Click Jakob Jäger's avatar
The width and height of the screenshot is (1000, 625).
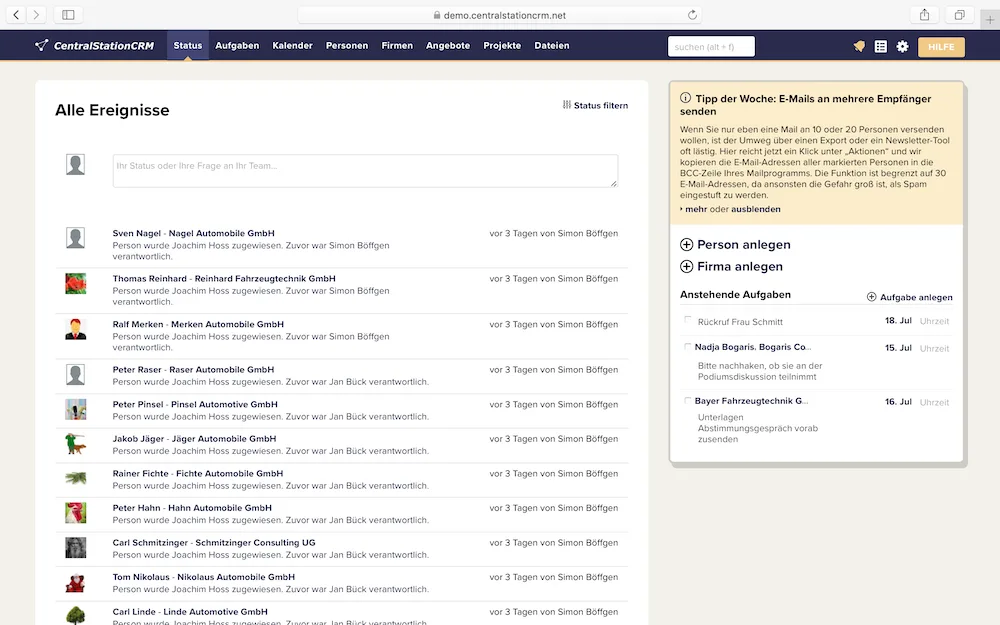(x=75, y=443)
